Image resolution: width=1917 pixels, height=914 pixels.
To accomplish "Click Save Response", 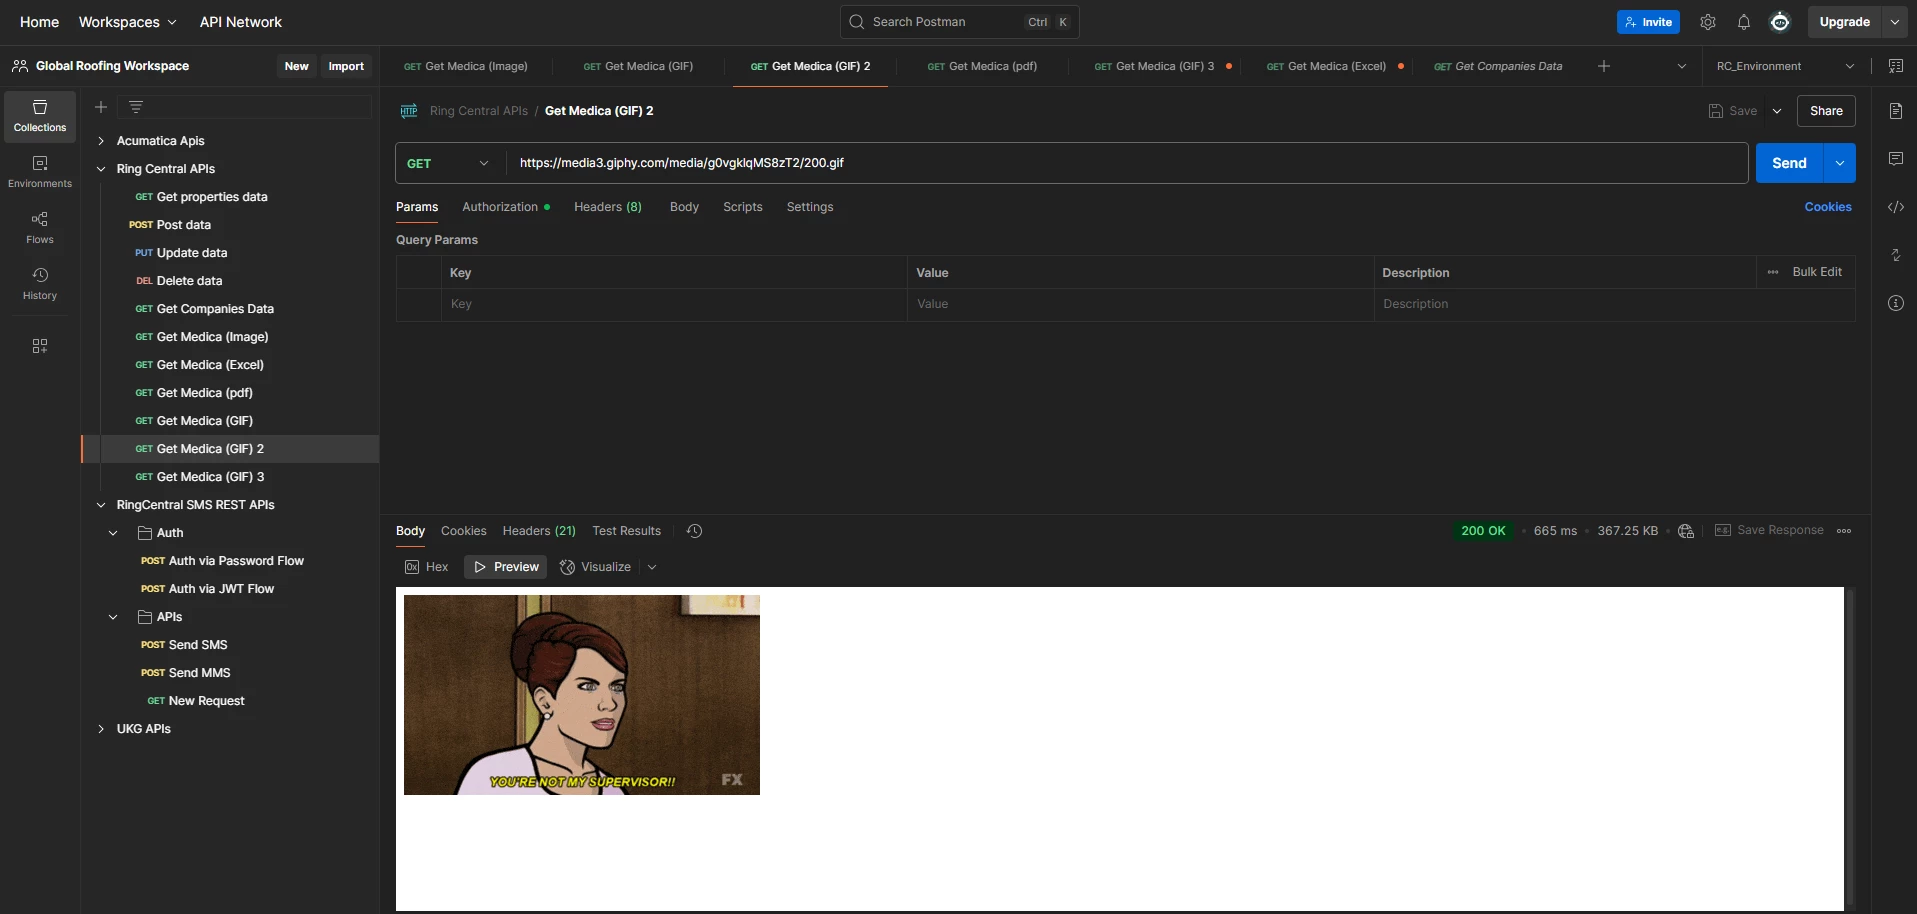I will [1769, 531].
